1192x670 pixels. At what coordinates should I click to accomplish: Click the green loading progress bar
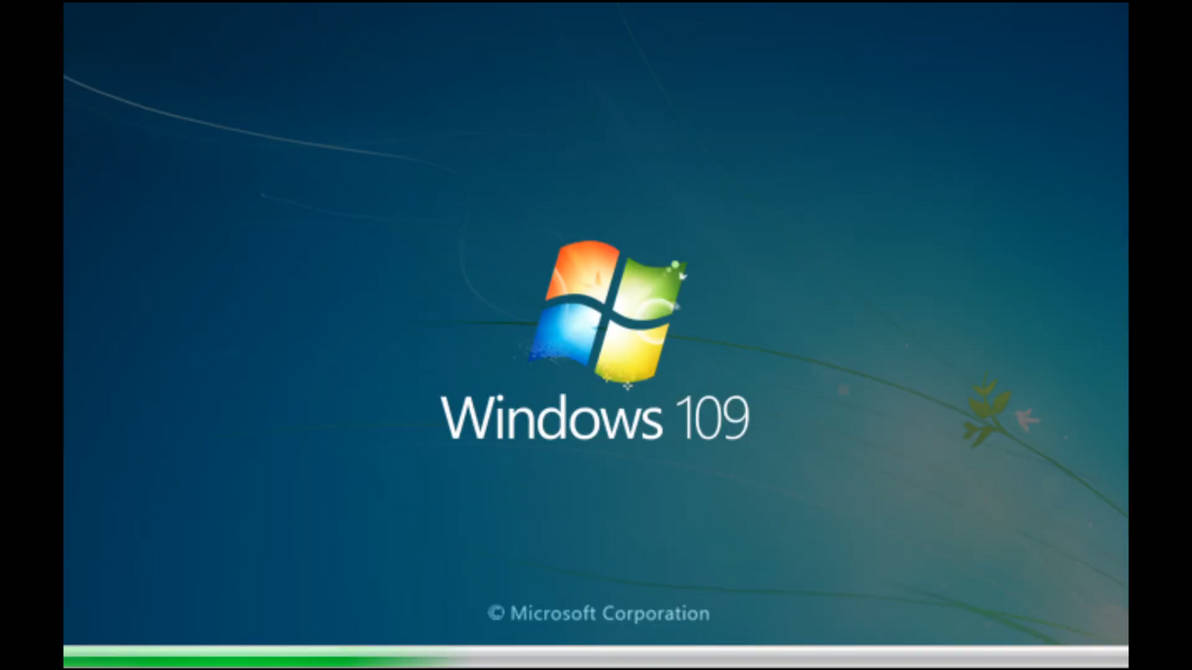tap(595, 657)
